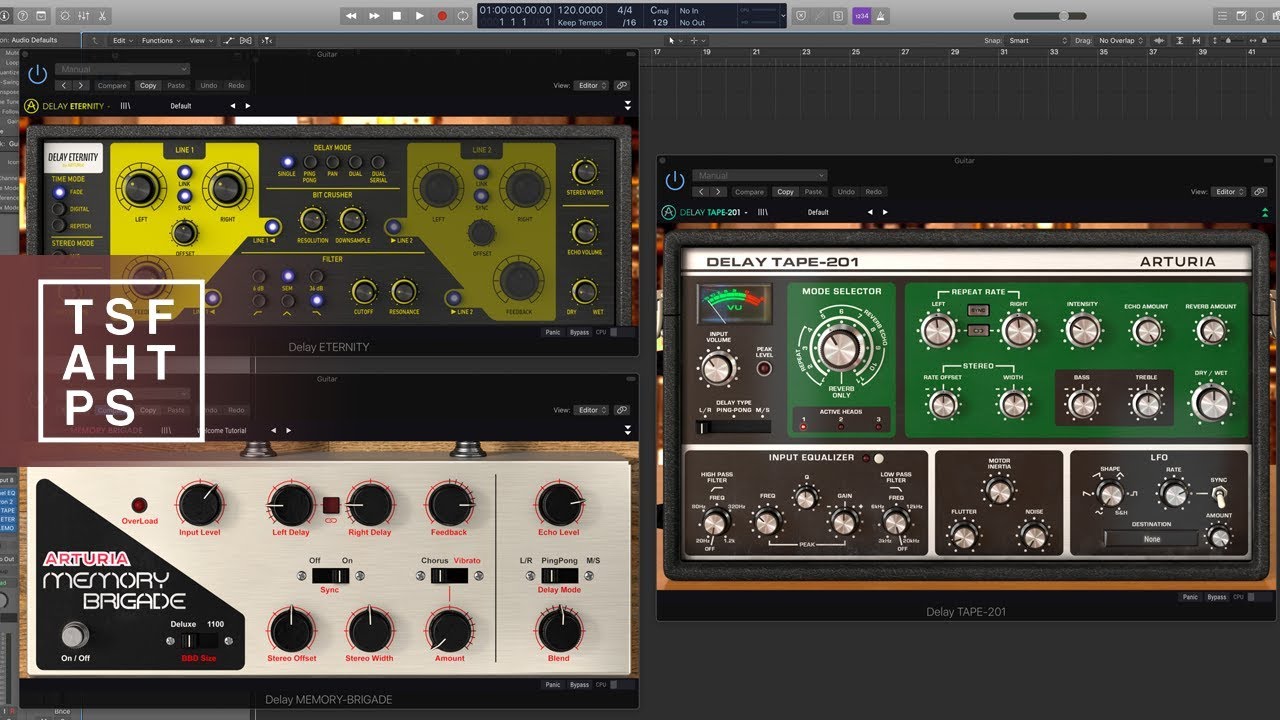Toggle the automation curve icon in tracks toolbar
The width and height of the screenshot is (1280, 720).
(230, 40)
